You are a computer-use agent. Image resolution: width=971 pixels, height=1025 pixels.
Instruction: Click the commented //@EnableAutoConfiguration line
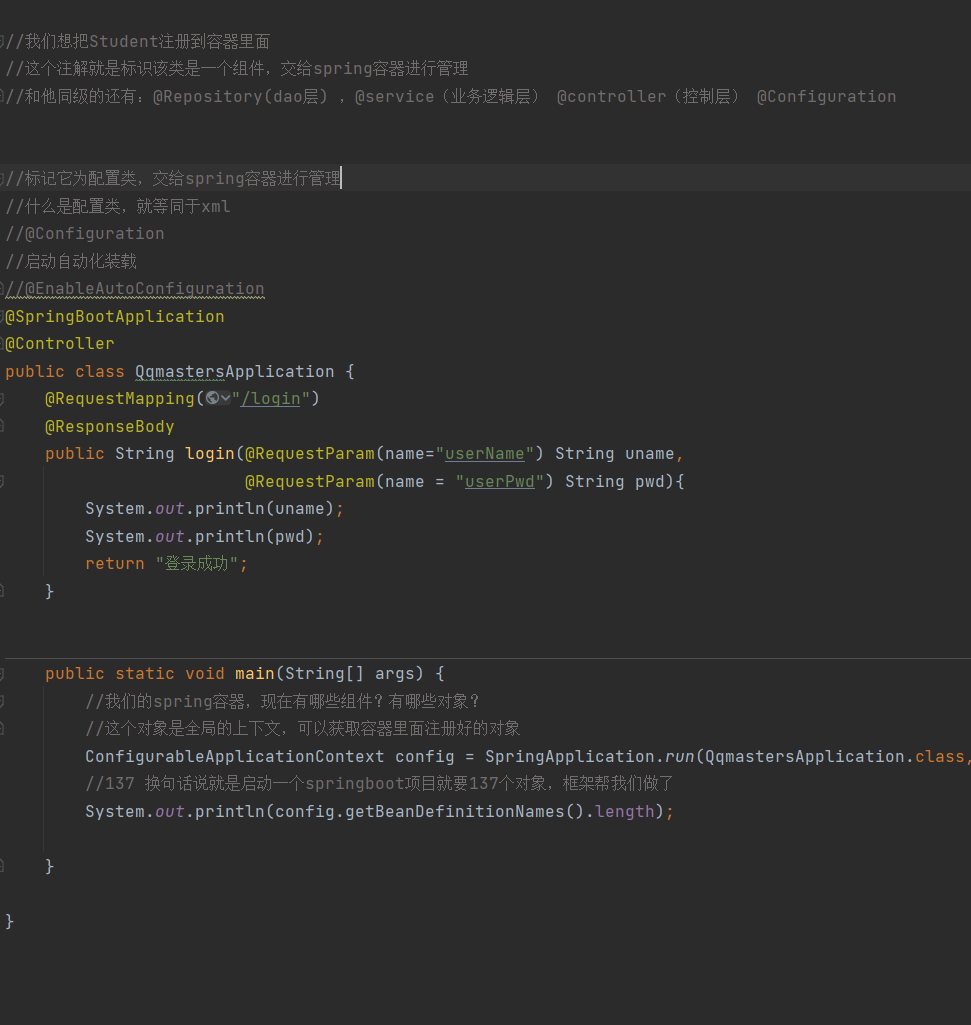135,289
